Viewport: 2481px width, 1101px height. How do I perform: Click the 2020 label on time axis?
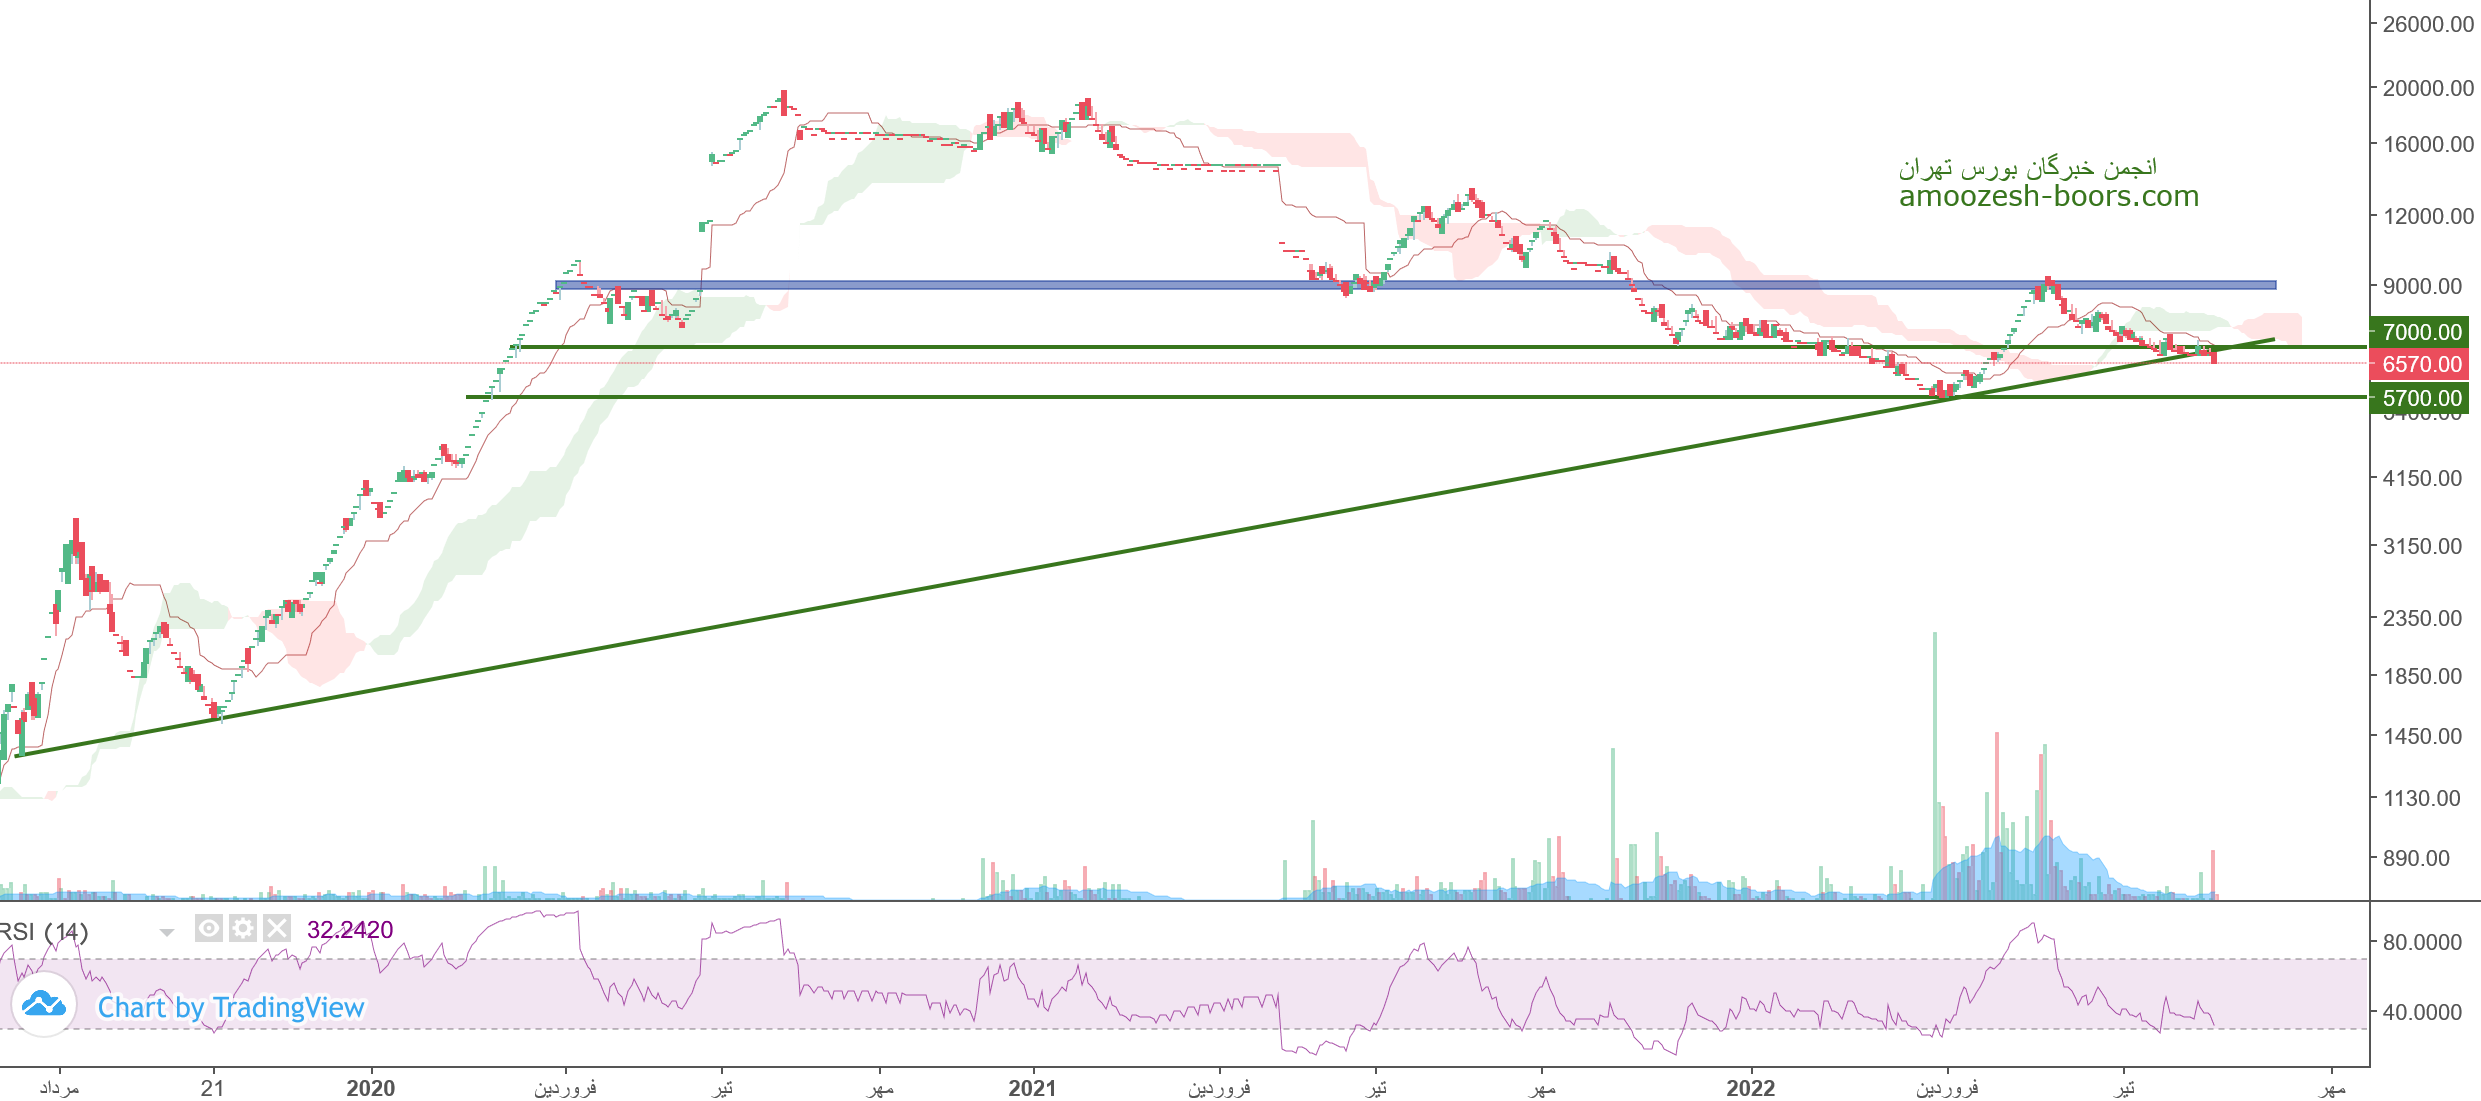click(x=370, y=1088)
